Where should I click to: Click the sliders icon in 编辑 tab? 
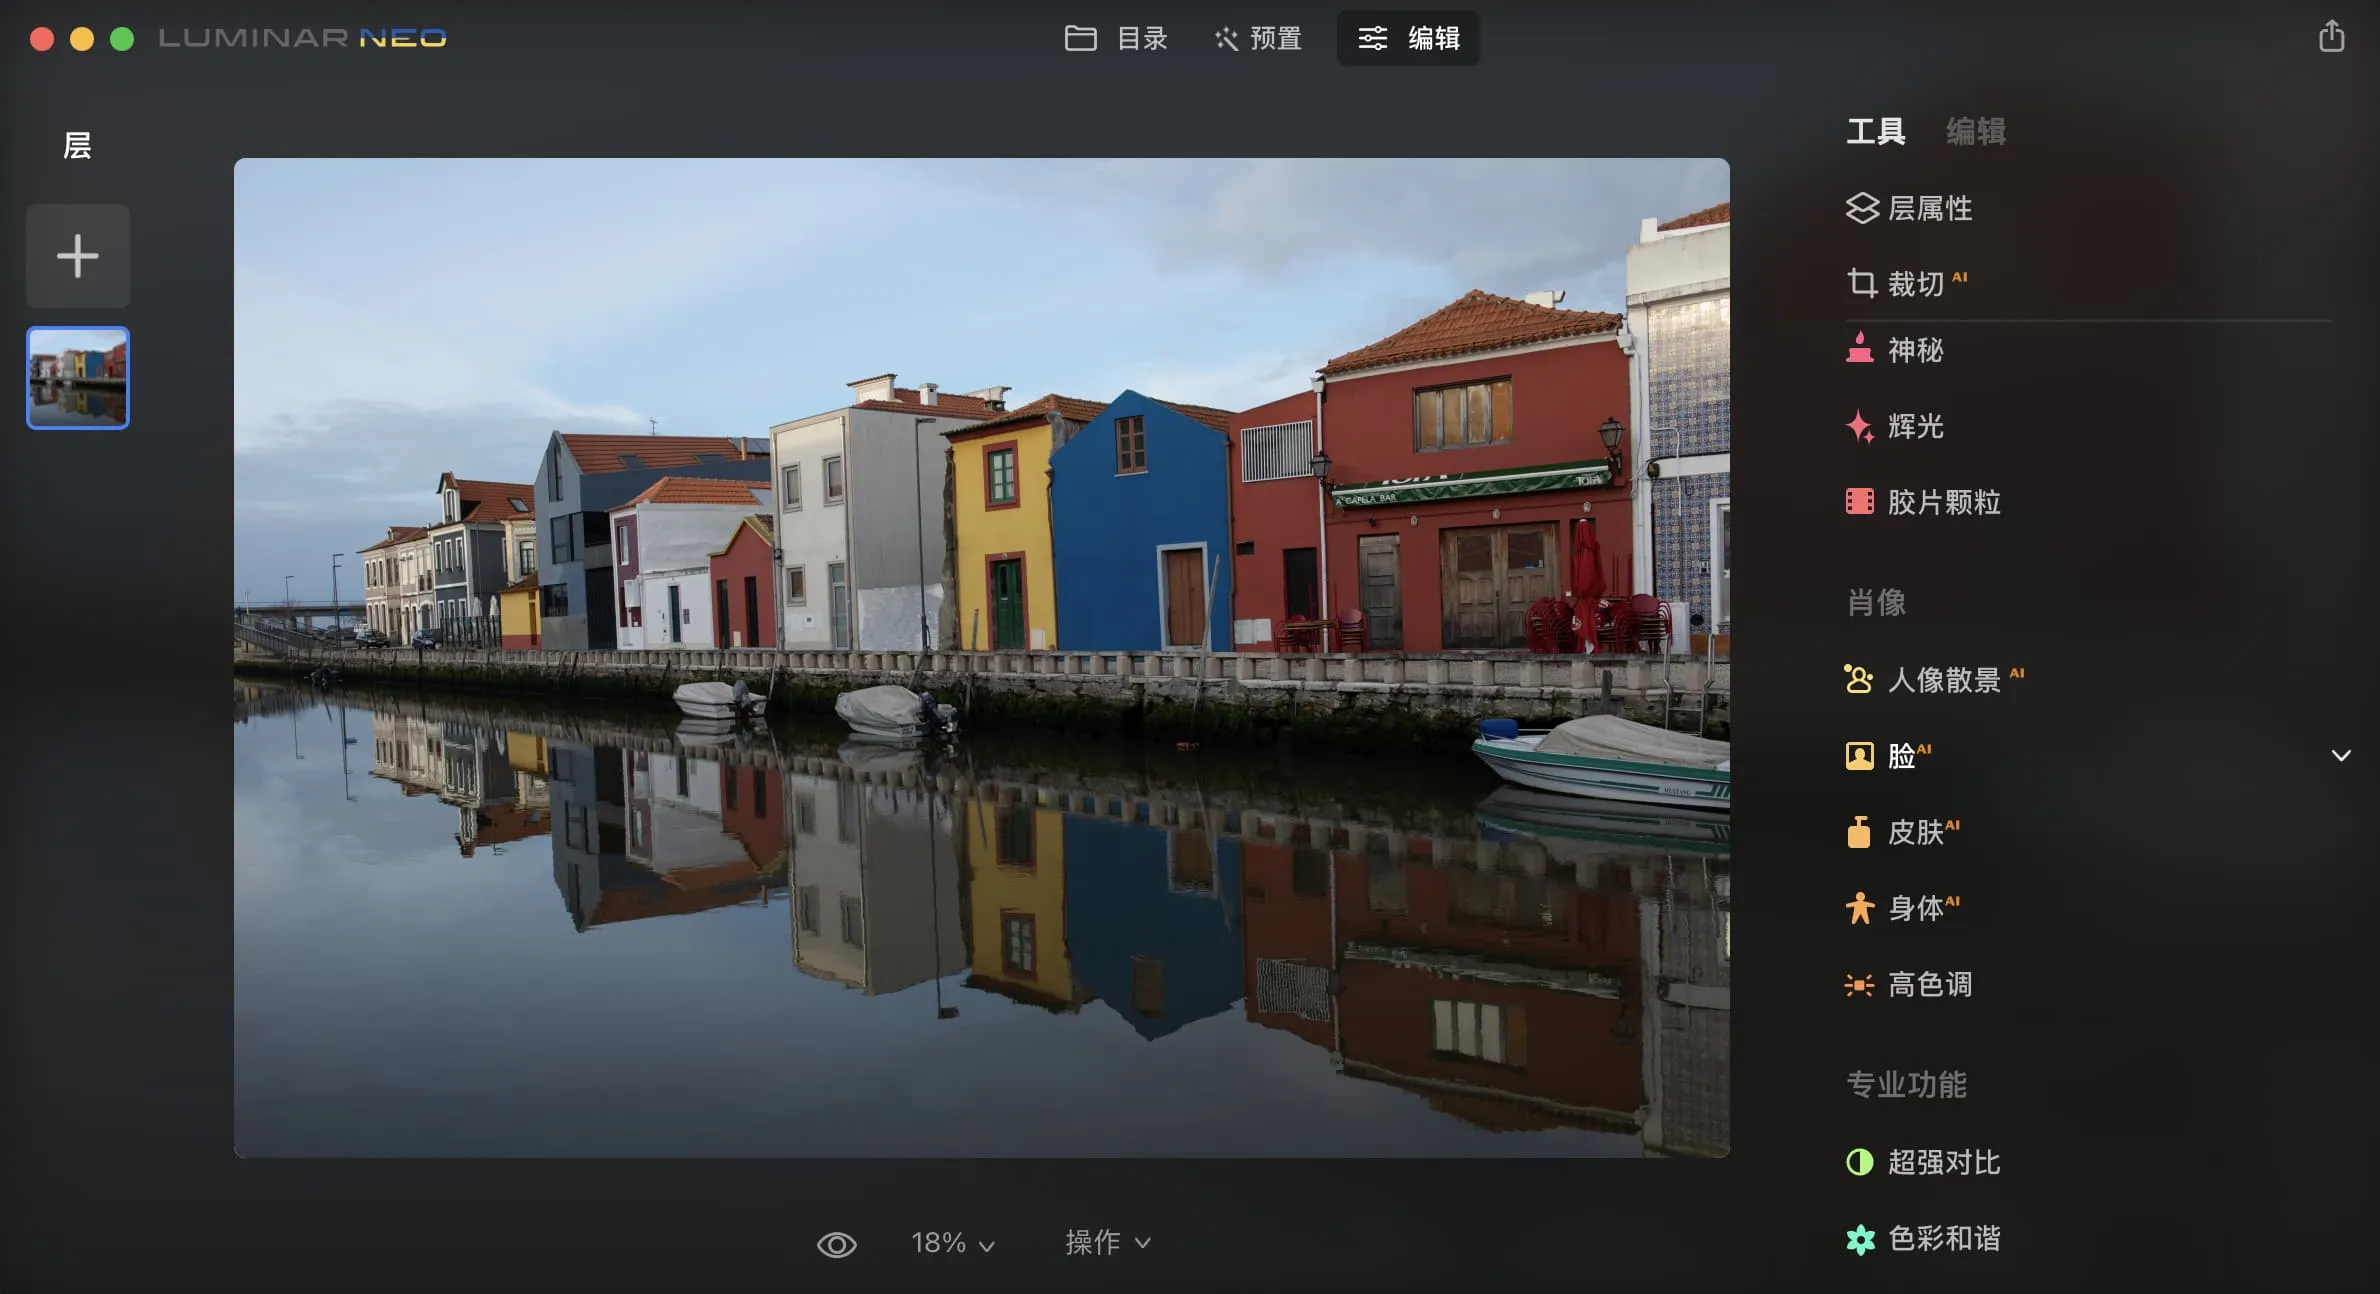coord(1372,38)
